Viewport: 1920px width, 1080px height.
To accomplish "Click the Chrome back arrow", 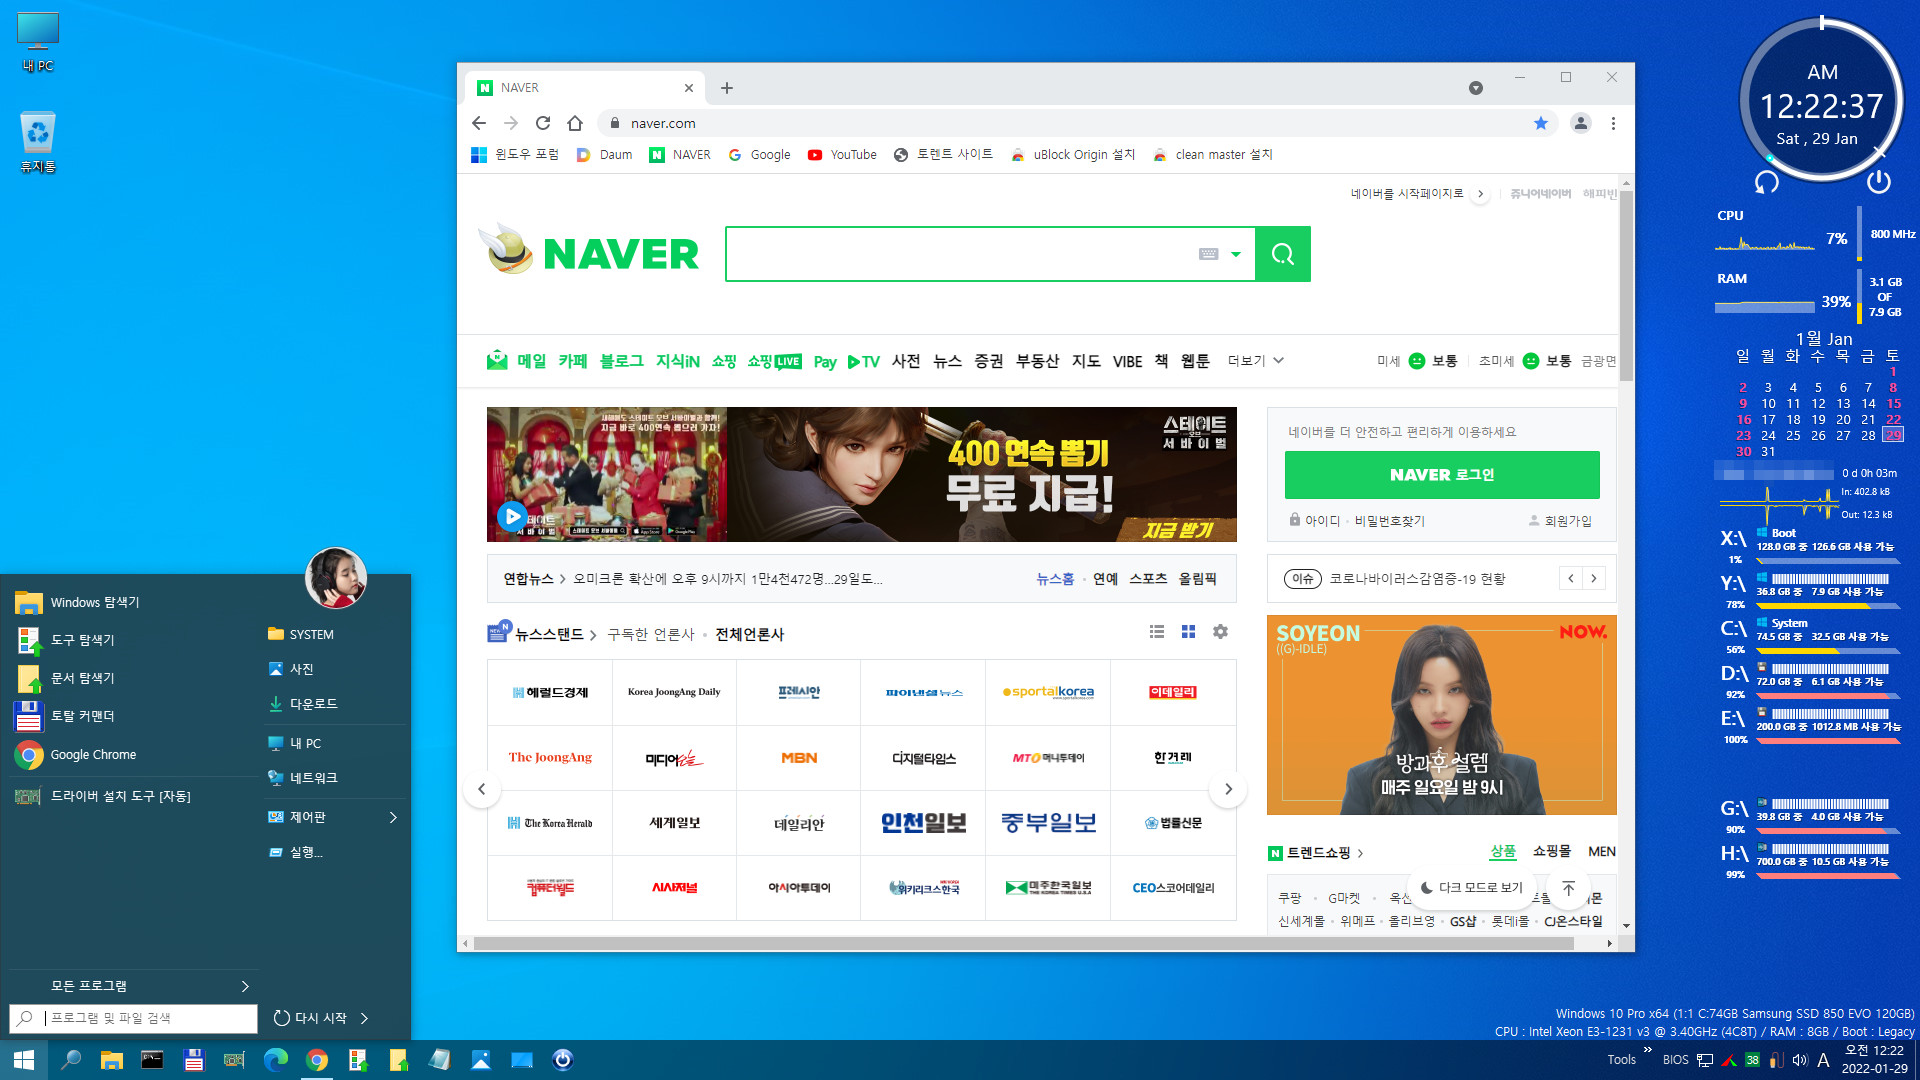I will coord(479,123).
